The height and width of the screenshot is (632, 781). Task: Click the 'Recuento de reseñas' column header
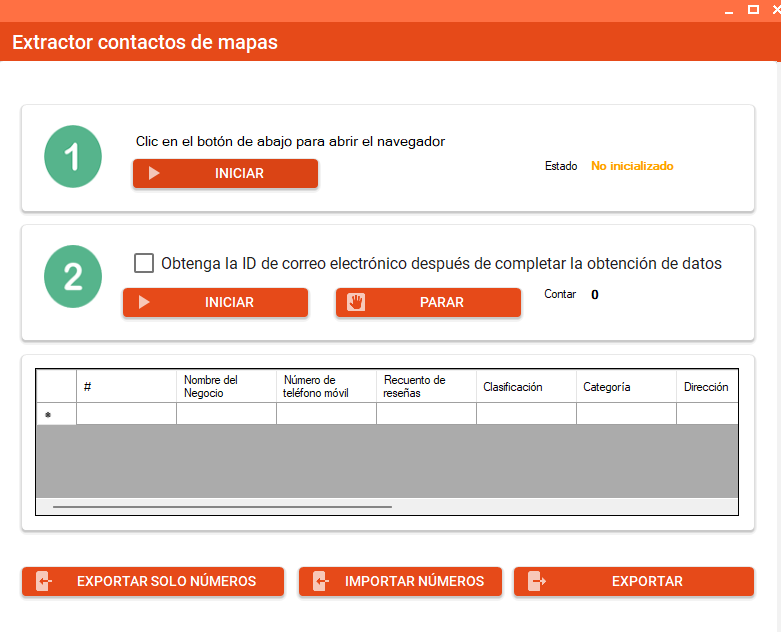pos(426,387)
